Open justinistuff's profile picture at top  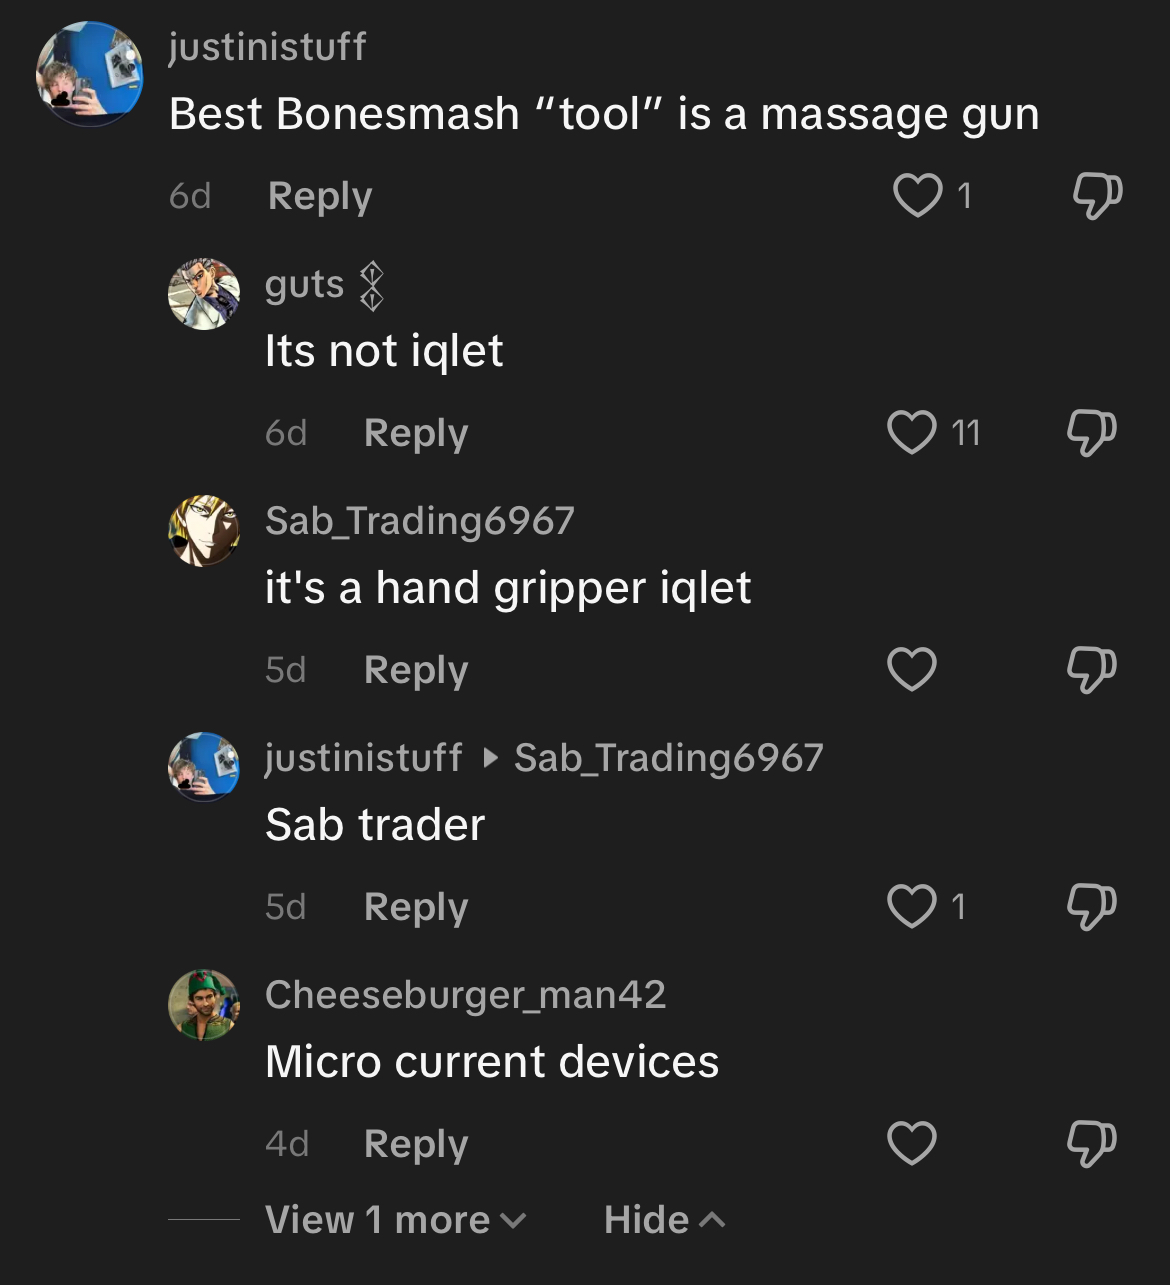tap(90, 74)
